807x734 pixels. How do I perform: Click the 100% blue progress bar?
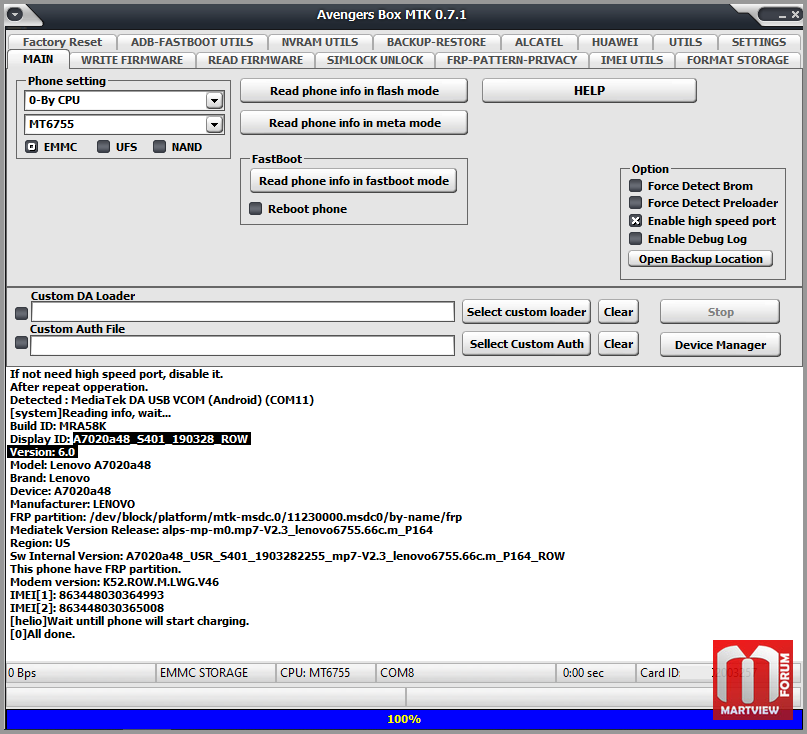click(x=404, y=719)
